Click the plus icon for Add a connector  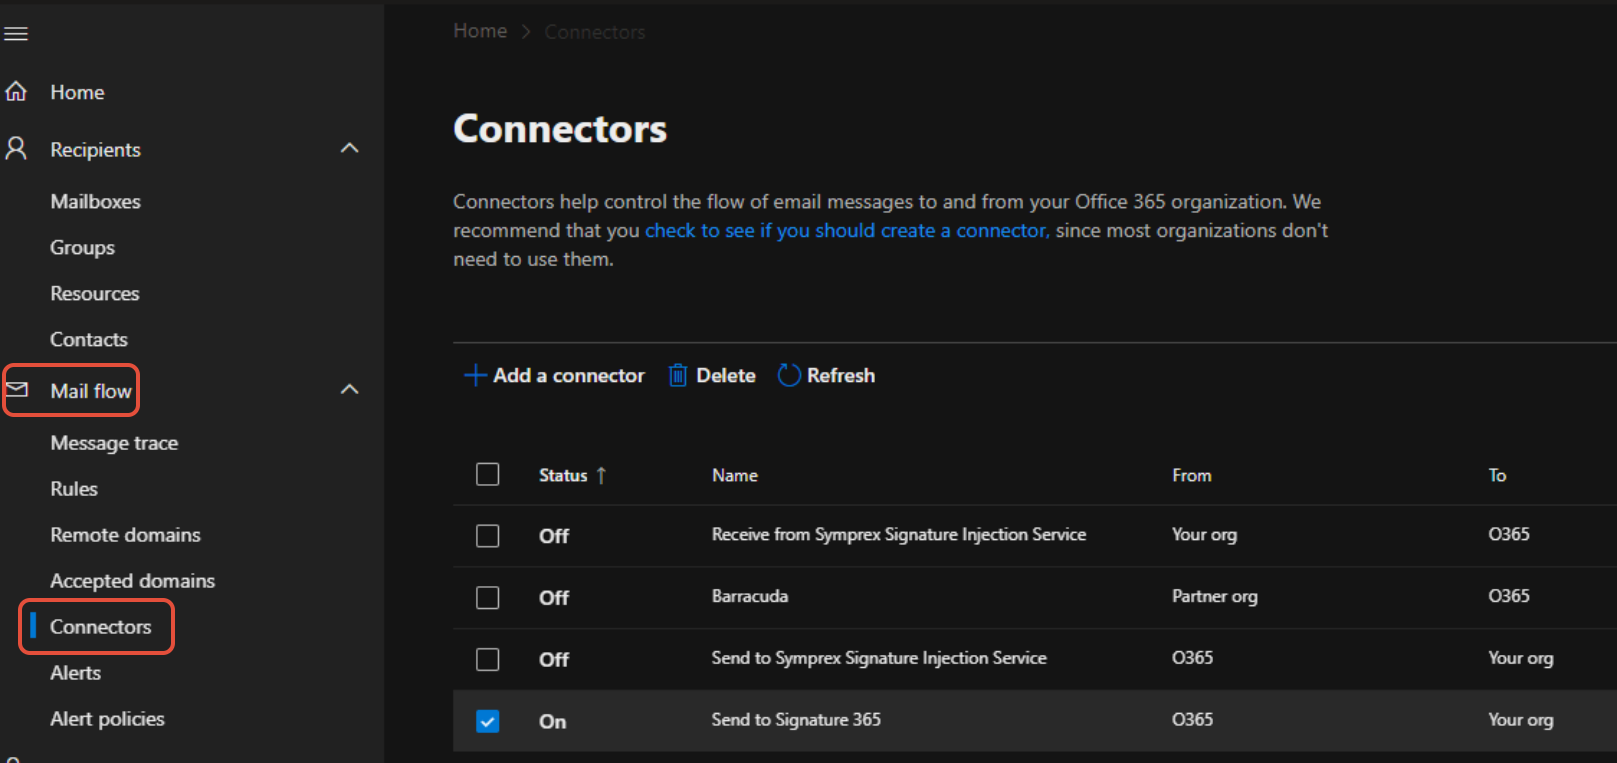(x=475, y=376)
